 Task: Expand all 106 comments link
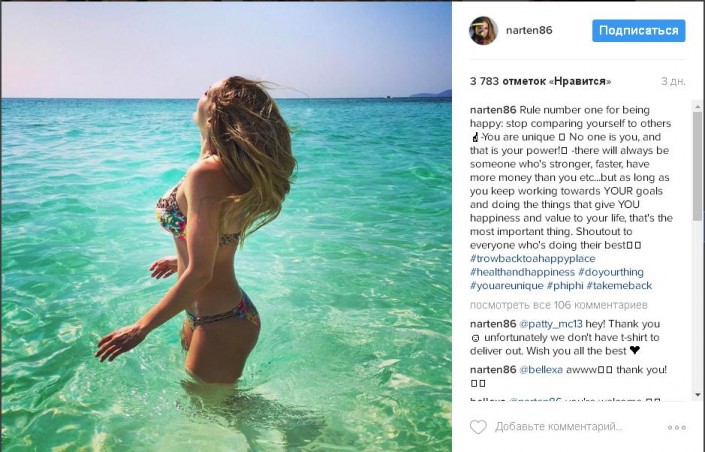(558, 305)
